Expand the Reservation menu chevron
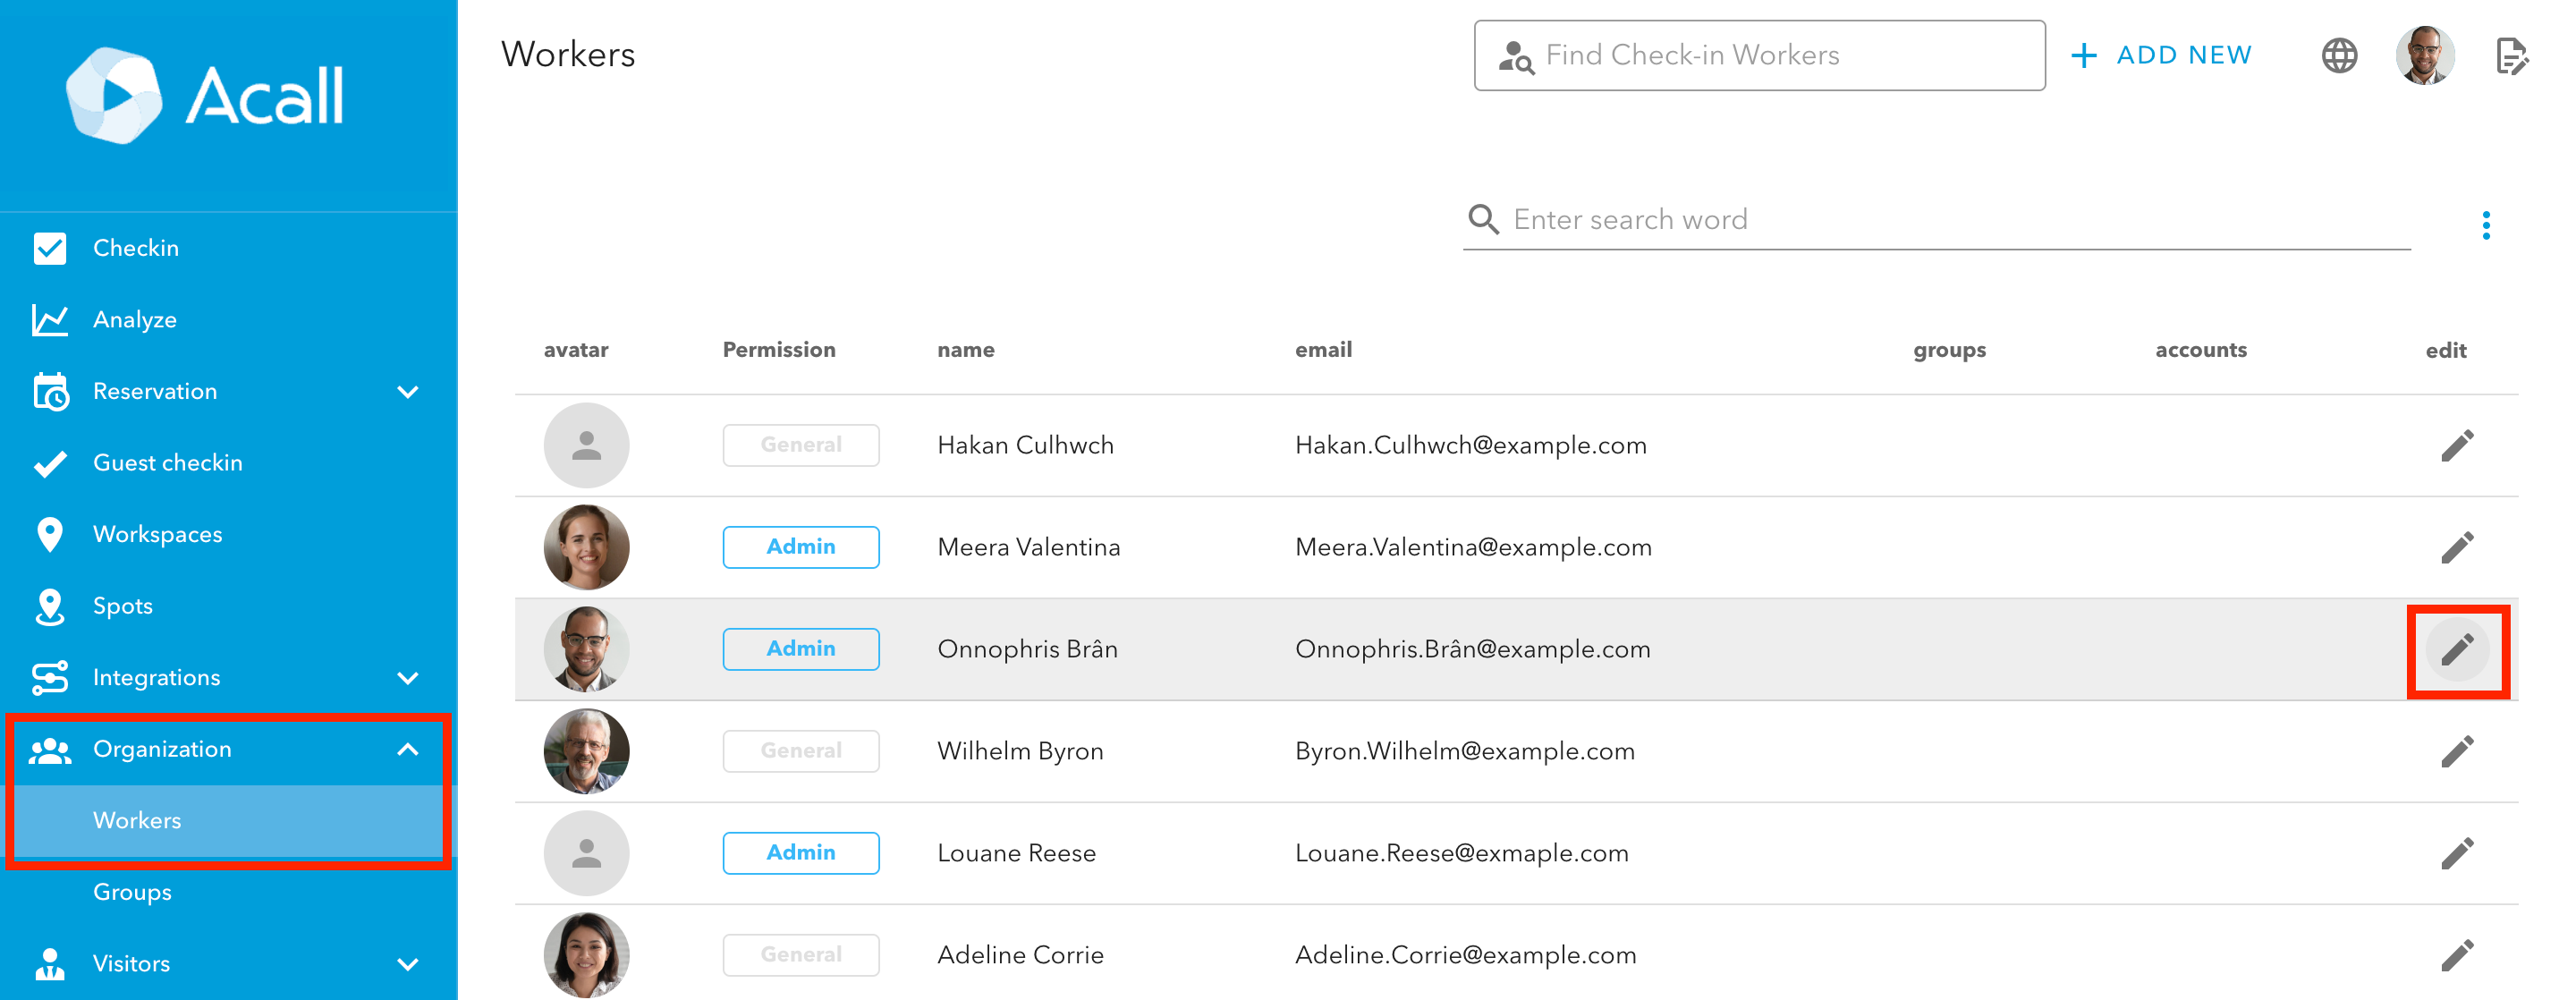Viewport: 2576px width, 1000px height. pyautogui.click(x=407, y=391)
